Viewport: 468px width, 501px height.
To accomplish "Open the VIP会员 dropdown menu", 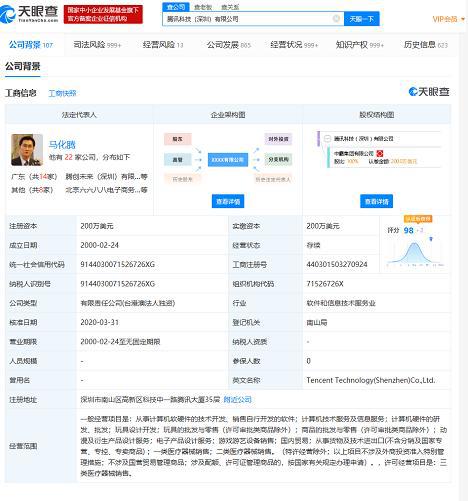I will pyautogui.click(x=448, y=19).
